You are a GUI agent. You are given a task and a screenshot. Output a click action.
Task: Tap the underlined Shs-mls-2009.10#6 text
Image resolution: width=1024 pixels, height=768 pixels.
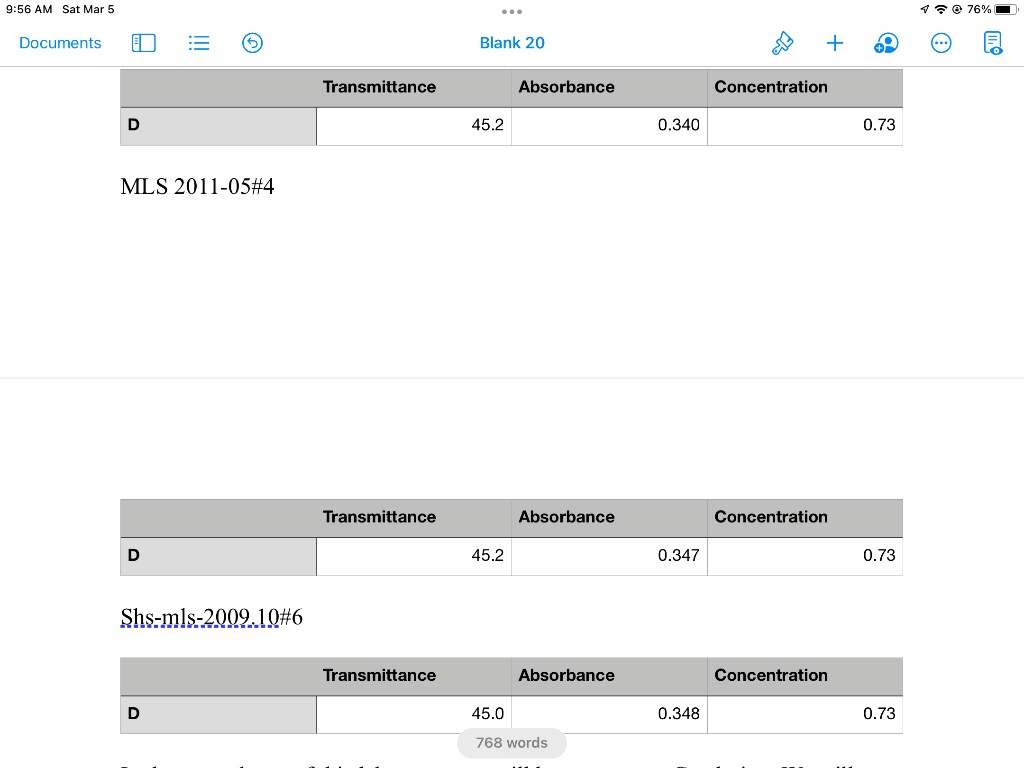pos(211,617)
